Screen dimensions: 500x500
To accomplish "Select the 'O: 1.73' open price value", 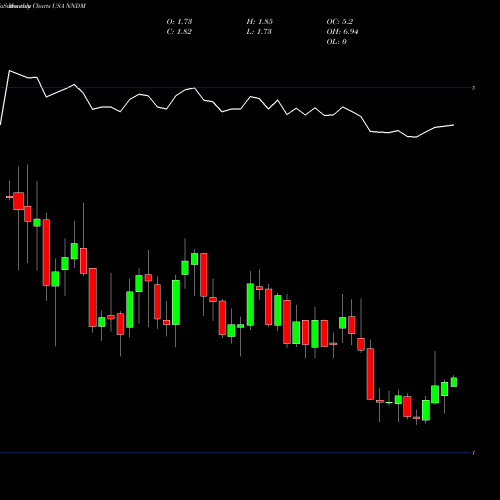I will (x=179, y=22).
